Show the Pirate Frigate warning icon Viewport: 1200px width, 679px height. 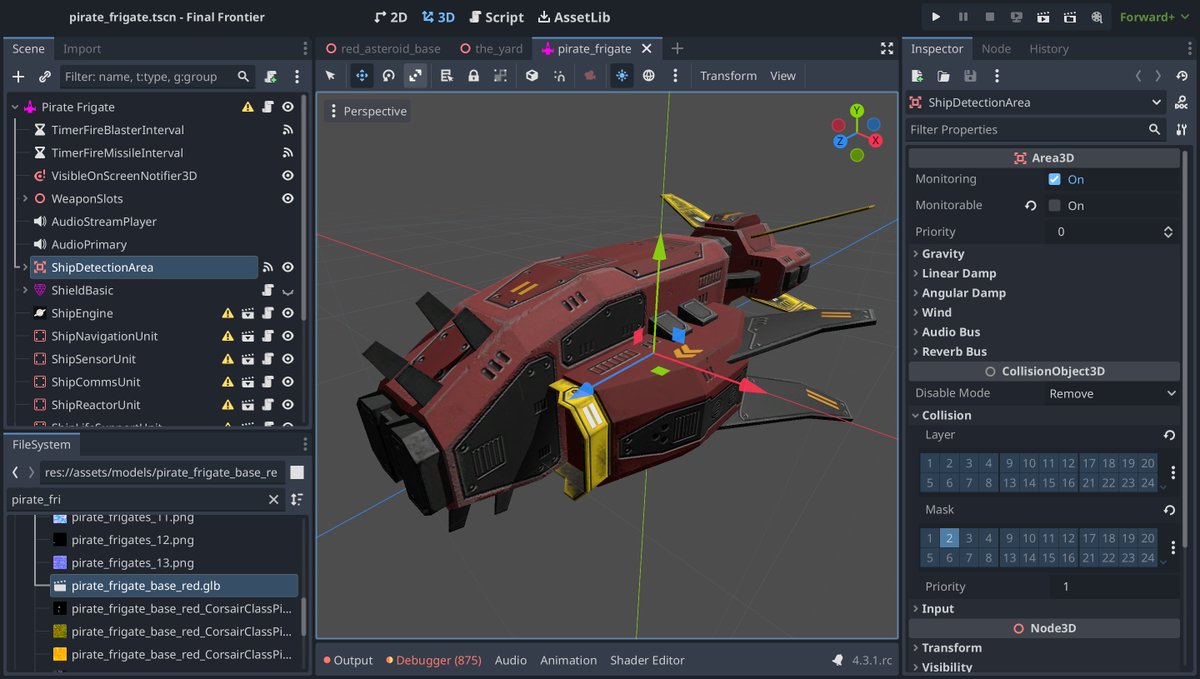click(x=248, y=107)
